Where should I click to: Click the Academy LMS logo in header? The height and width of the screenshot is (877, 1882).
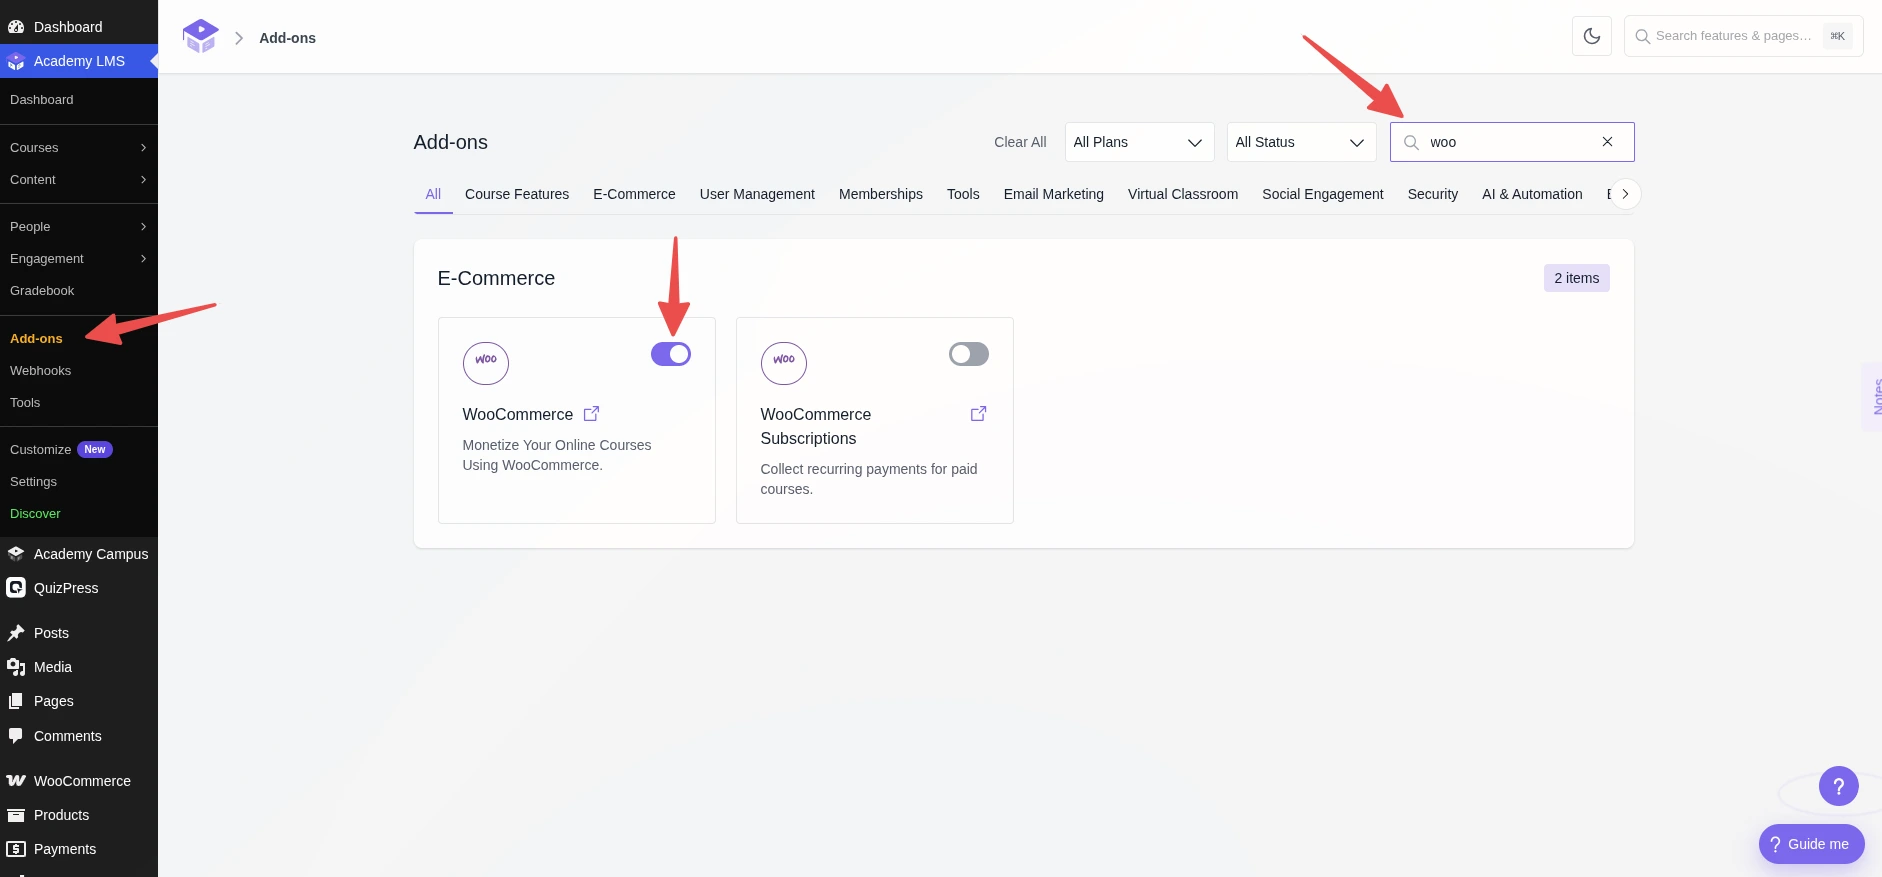coord(200,36)
